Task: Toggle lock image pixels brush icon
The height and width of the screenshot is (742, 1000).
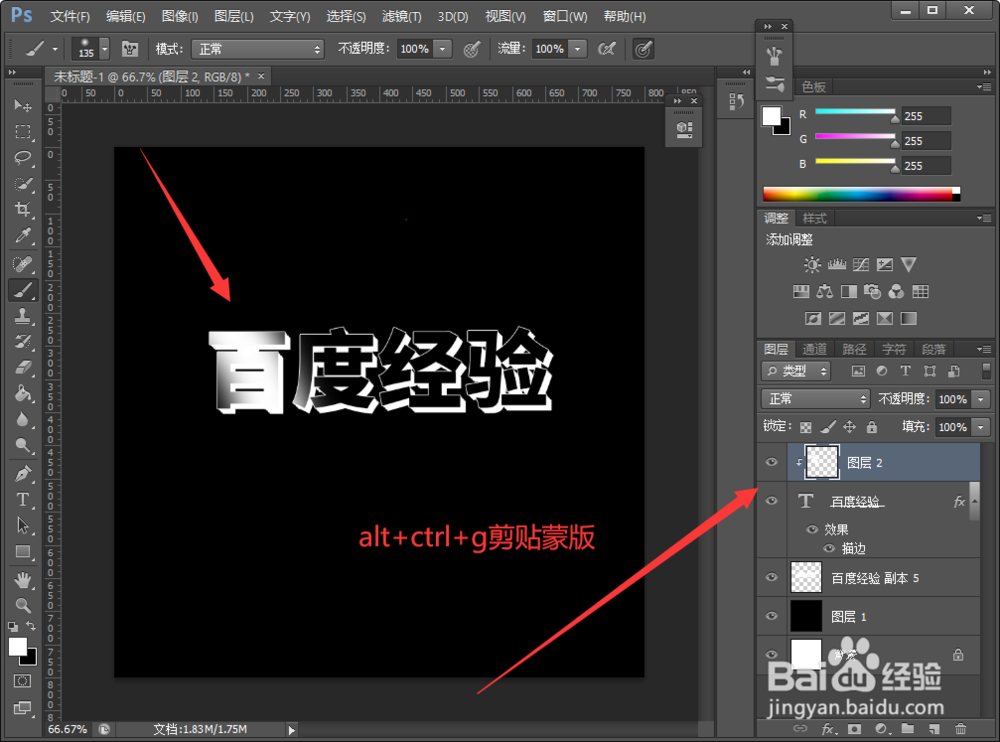Action: coord(828,427)
